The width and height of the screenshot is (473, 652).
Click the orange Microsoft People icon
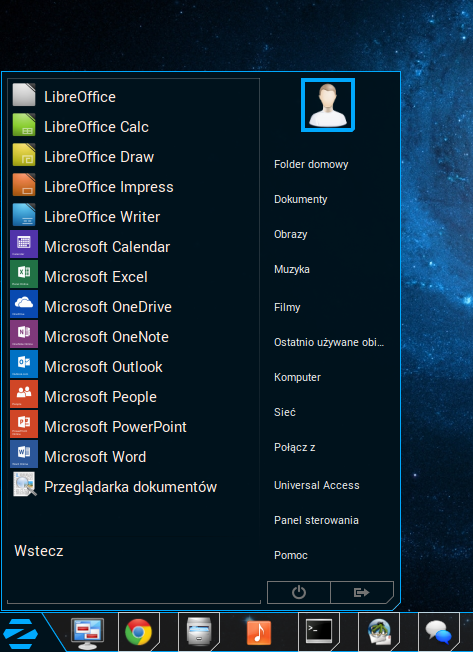24,394
